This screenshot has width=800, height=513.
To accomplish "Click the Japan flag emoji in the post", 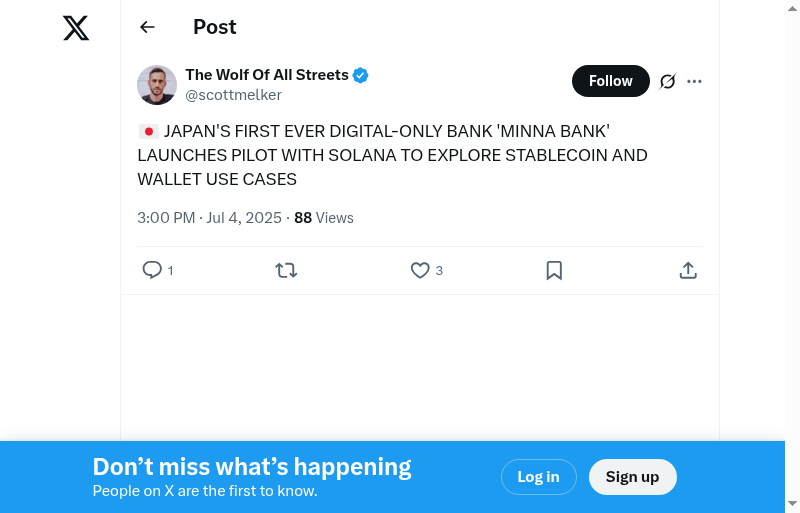I will 148,132.
